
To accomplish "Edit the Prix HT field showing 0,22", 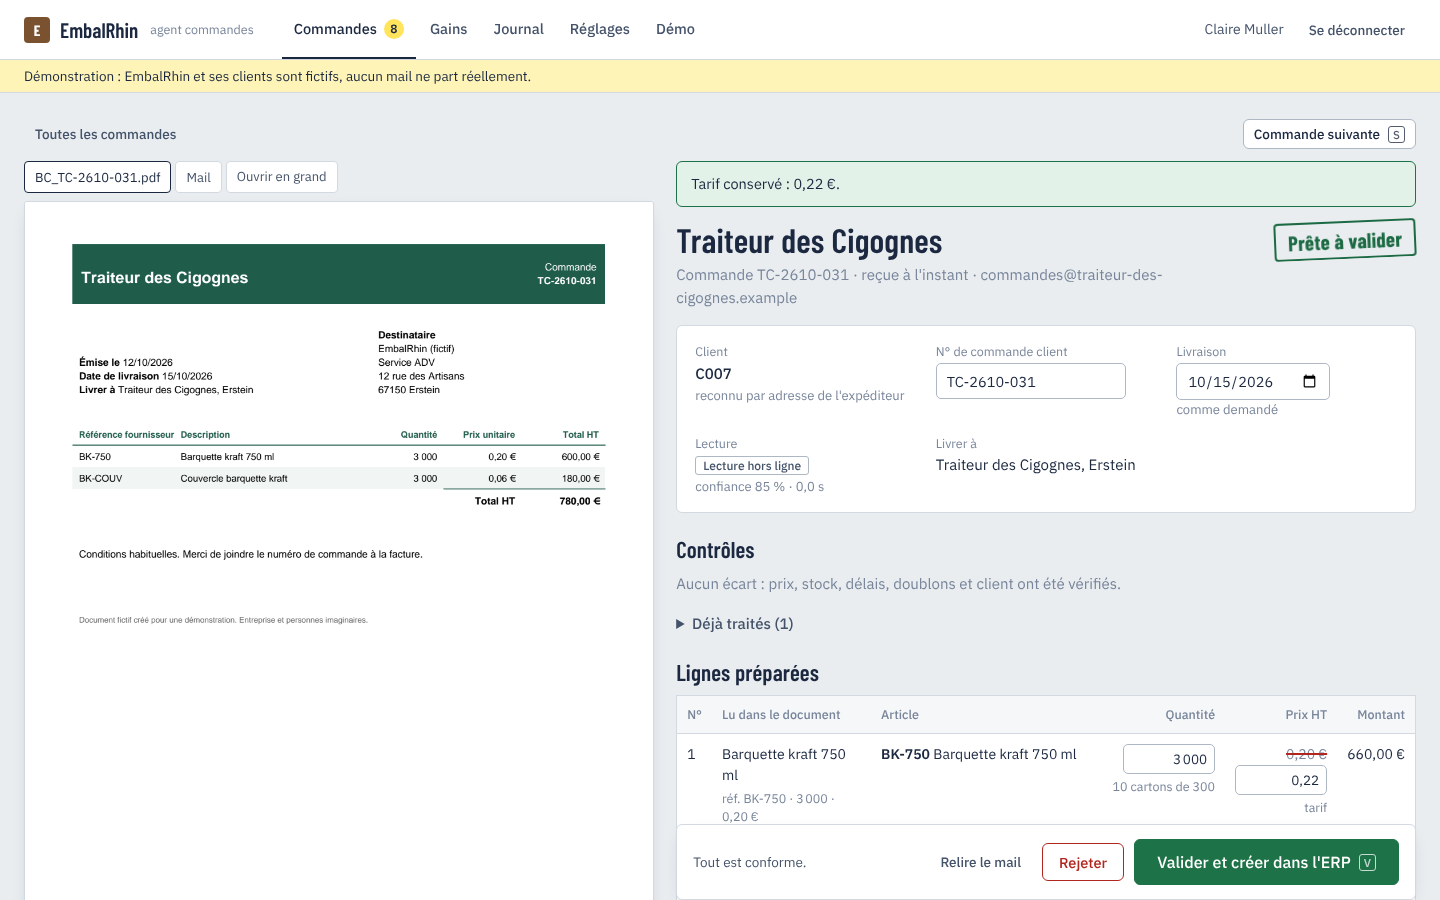I will point(1280,780).
